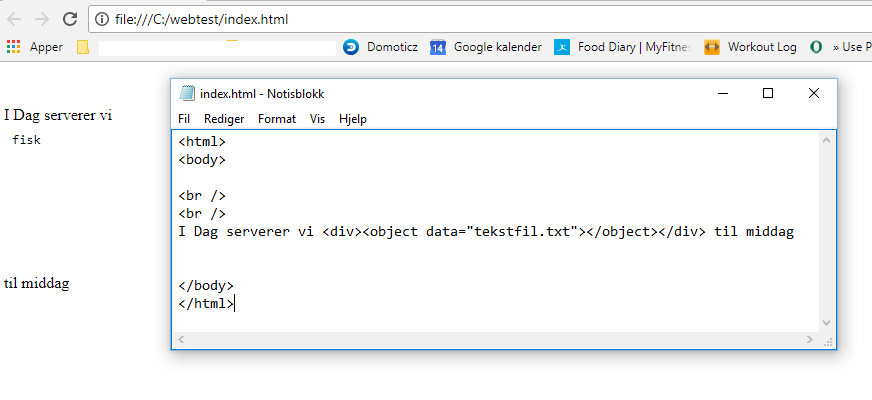Open the Apper apps grid shortcut
The image size is (872, 400).
34,47
